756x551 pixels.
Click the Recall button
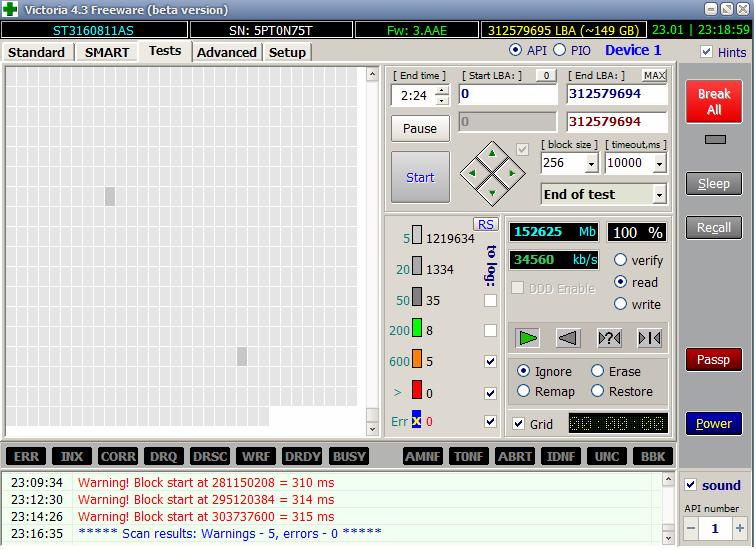[714, 227]
